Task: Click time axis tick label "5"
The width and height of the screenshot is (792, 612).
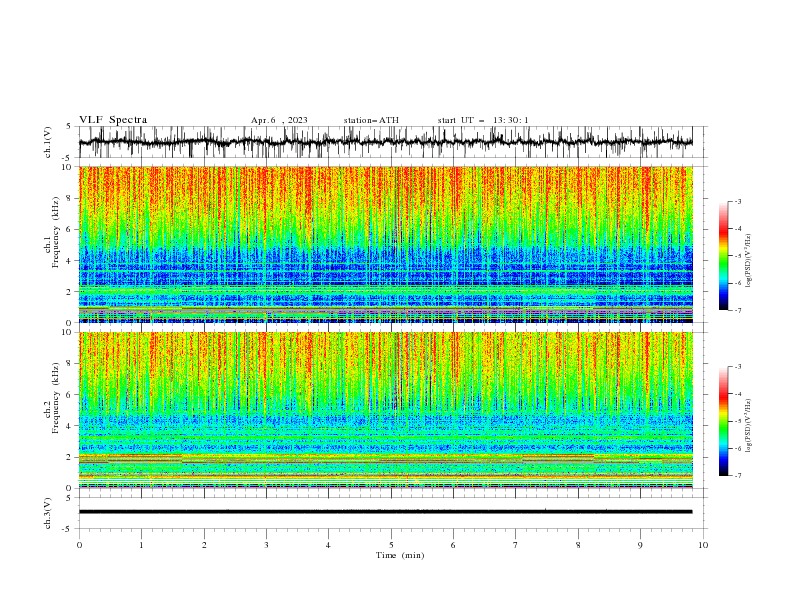Action: point(391,545)
